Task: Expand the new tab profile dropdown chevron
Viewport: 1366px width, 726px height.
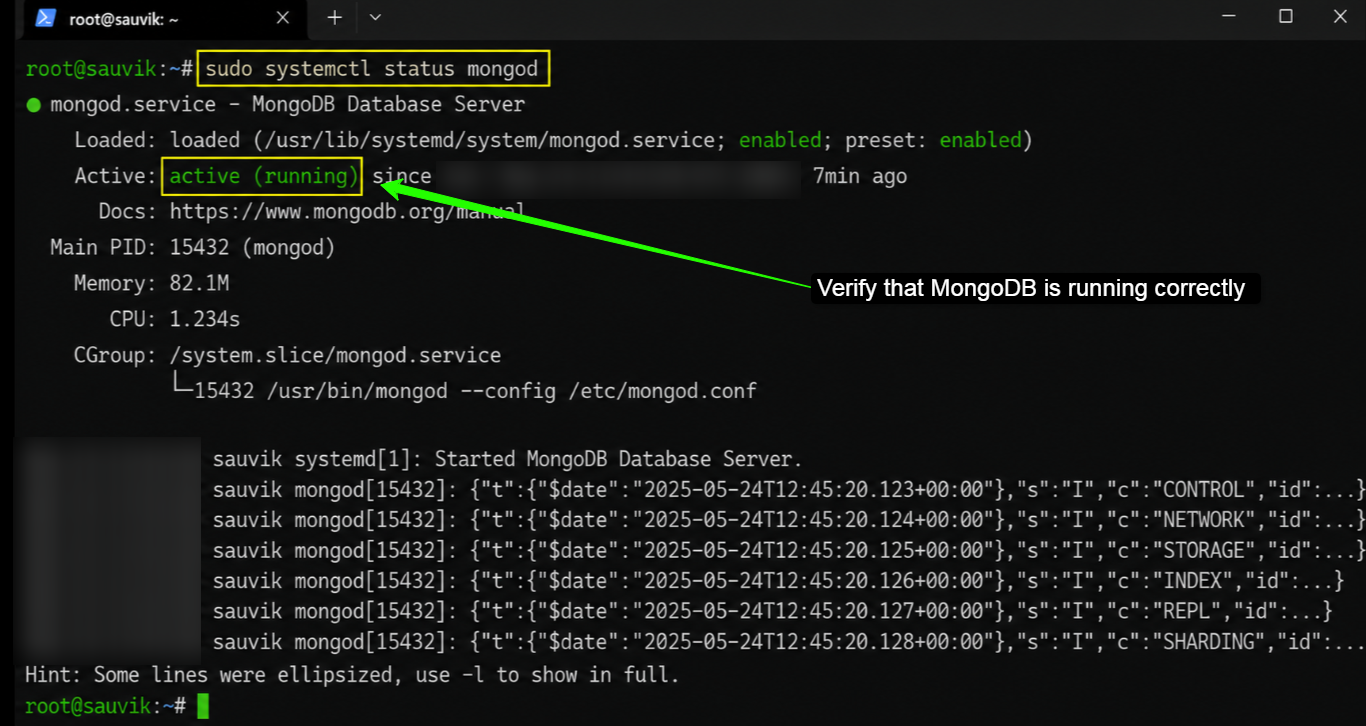Action: [x=375, y=17]
